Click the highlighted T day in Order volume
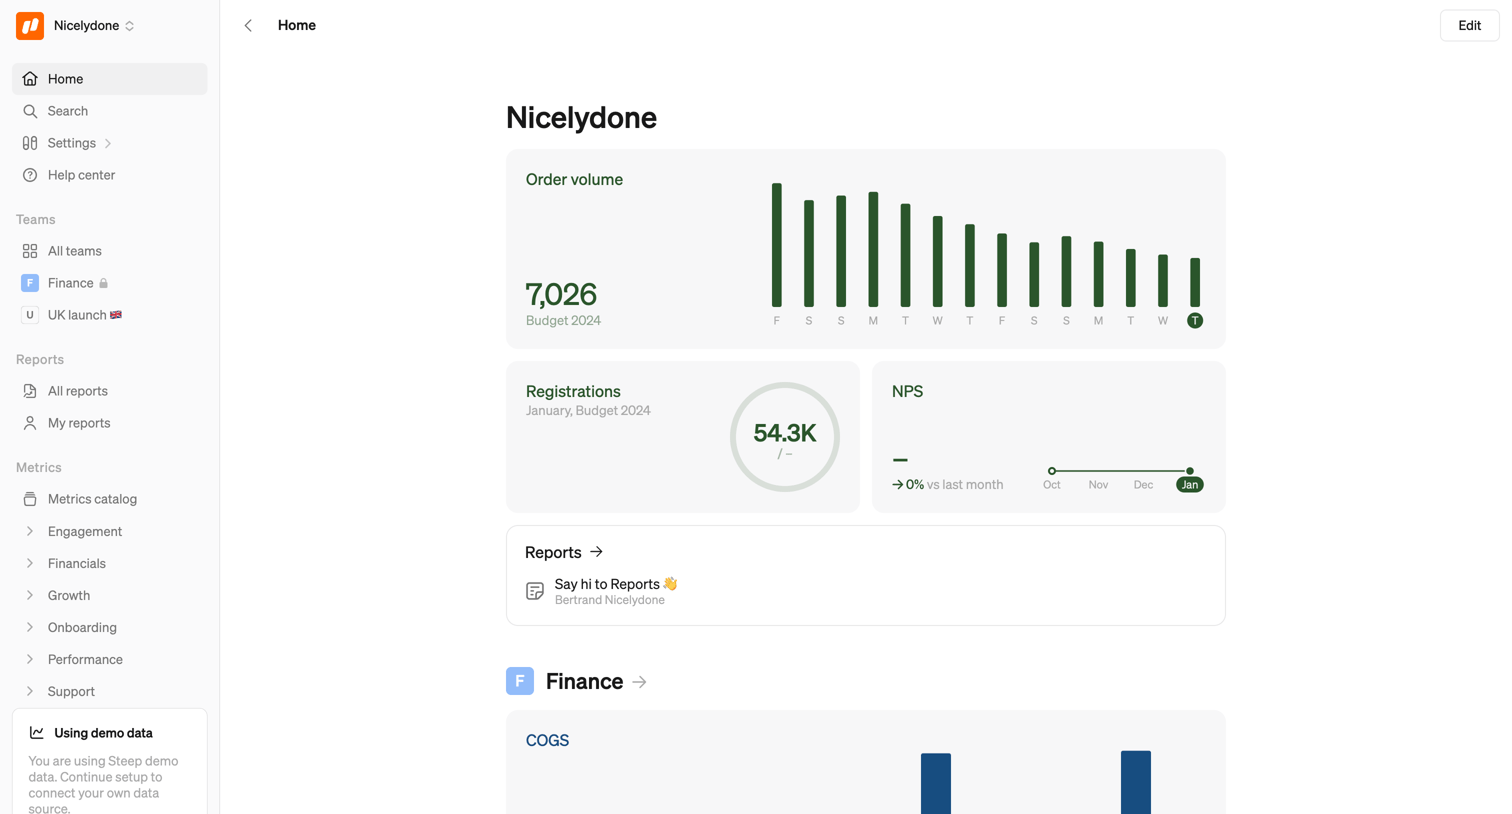The width and height of the screenshot is (1512, 814). click(x=1195, y=320)
